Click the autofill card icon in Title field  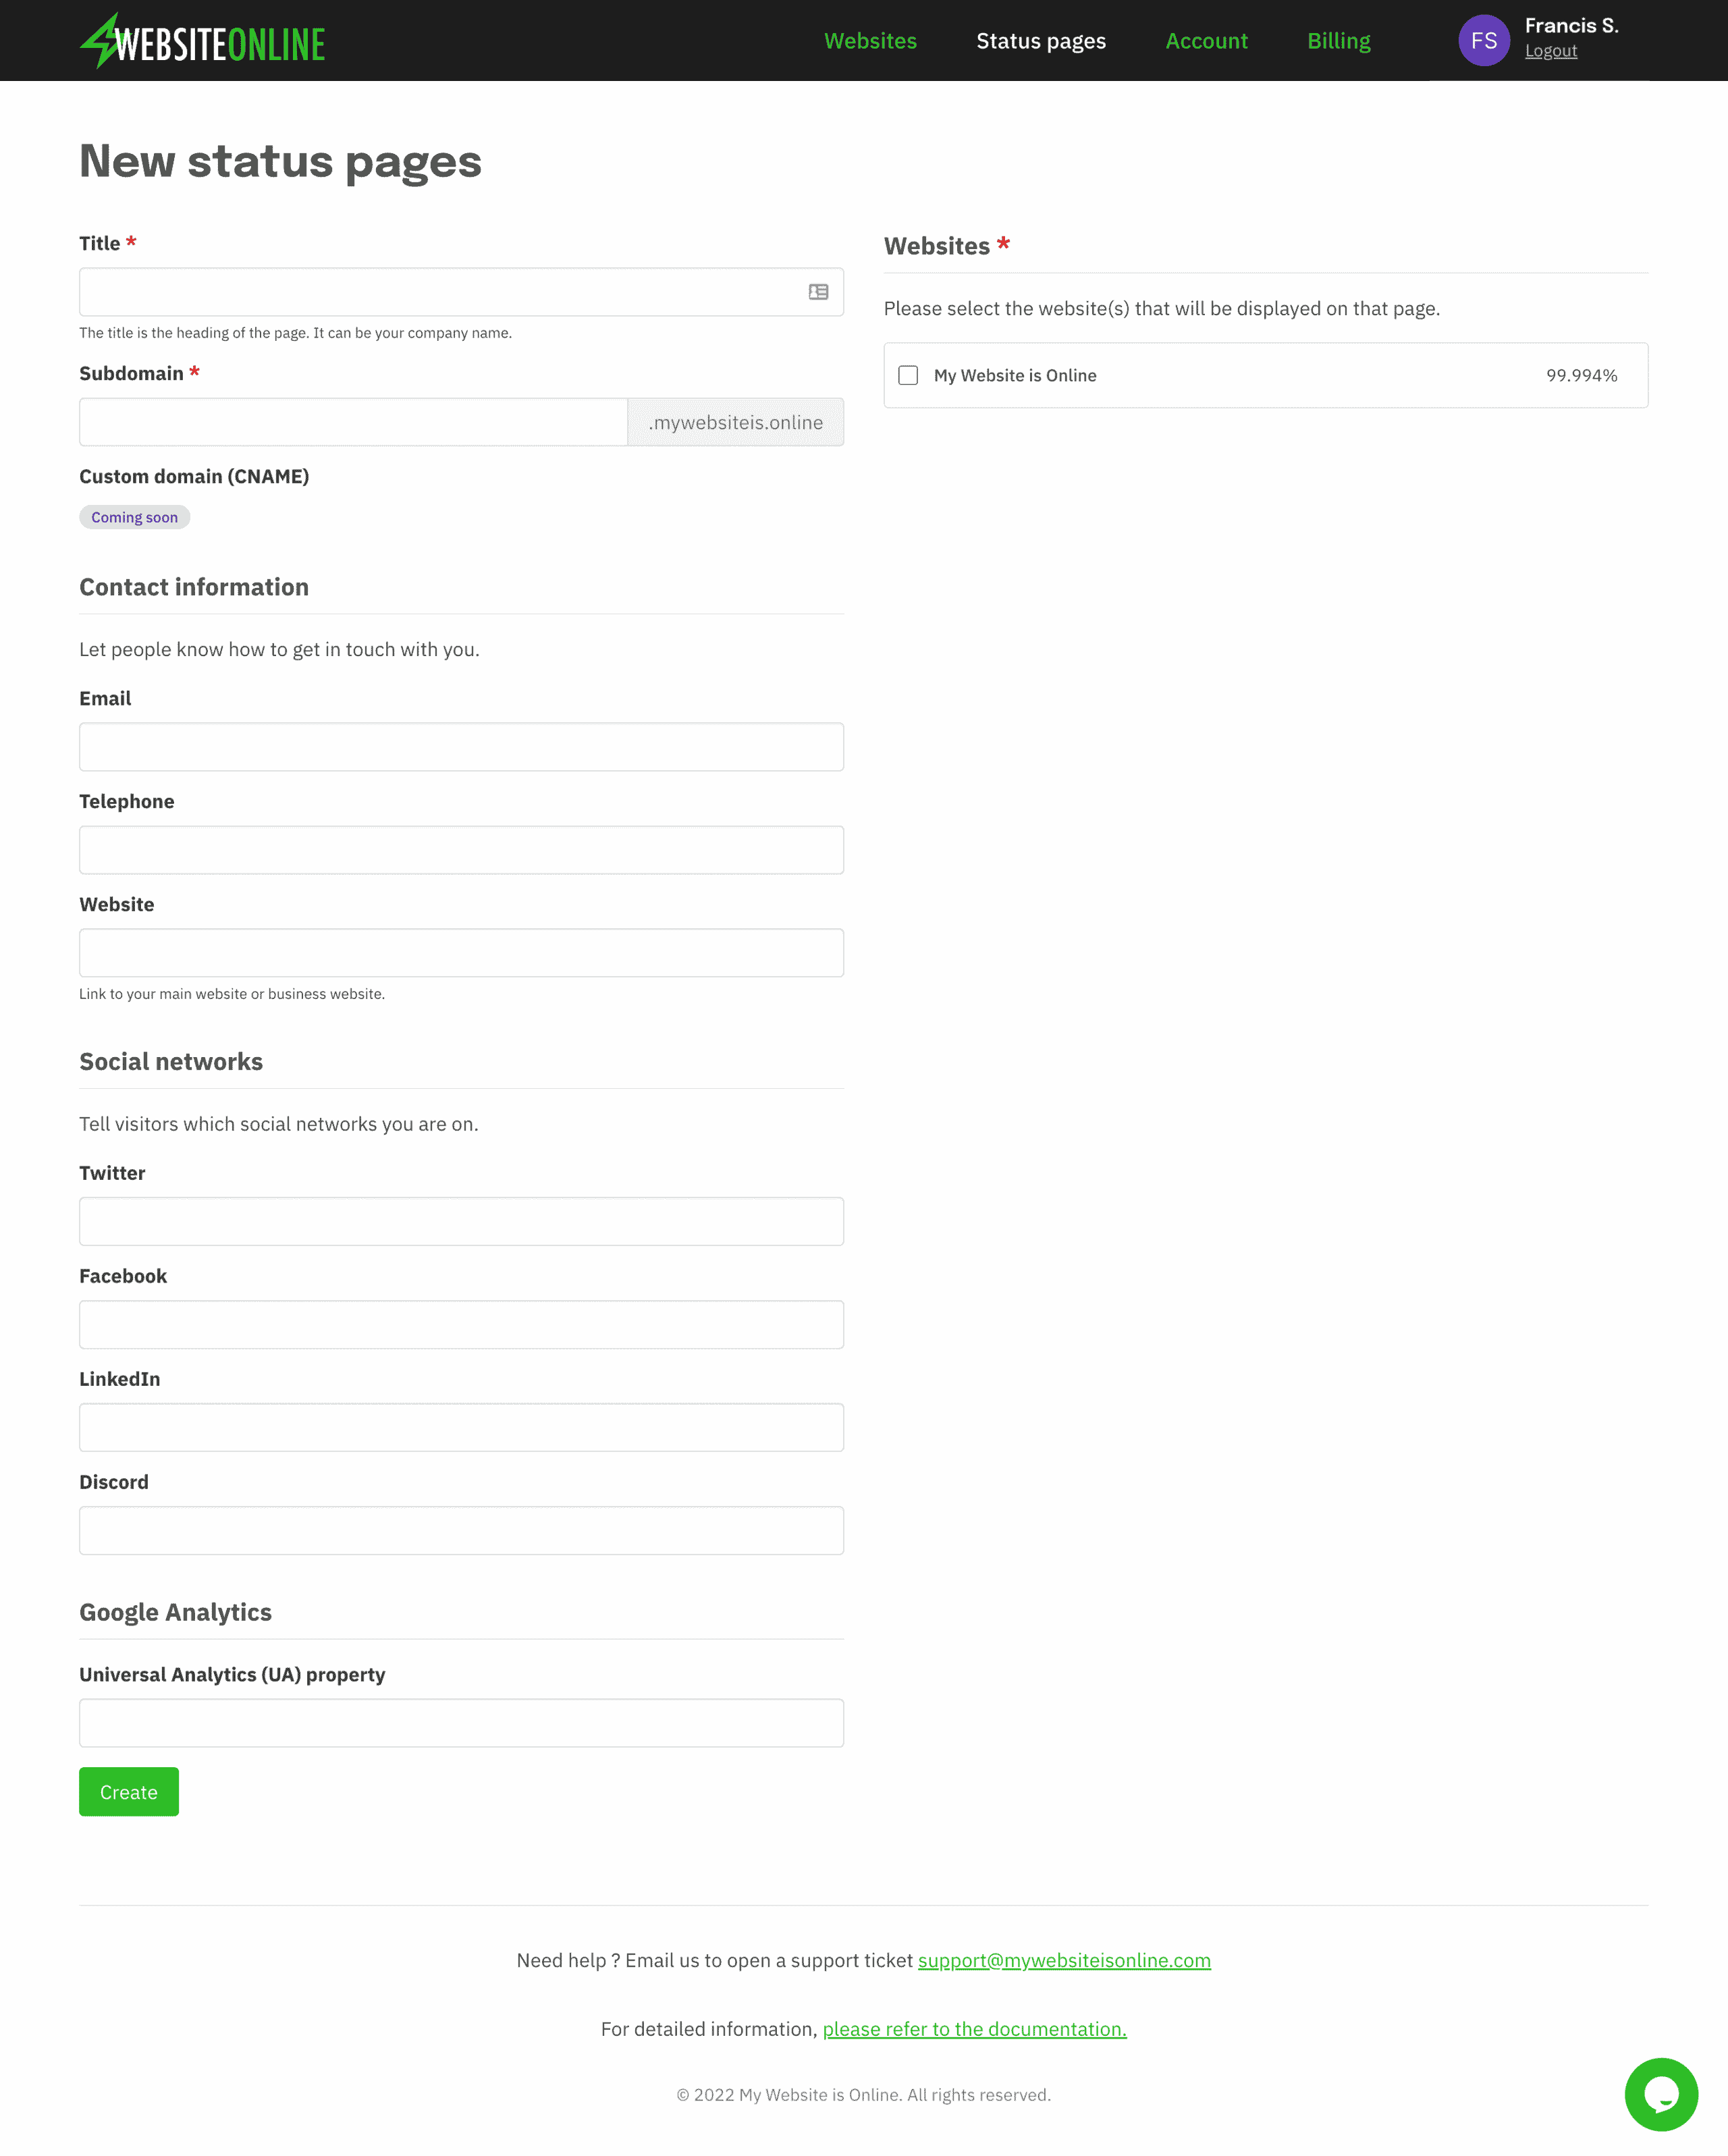point(818,292)
